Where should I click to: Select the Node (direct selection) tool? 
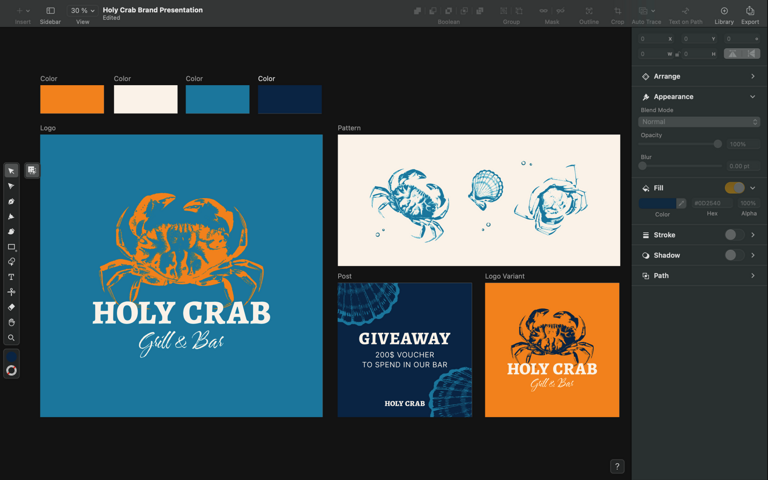tap(11, 186)
